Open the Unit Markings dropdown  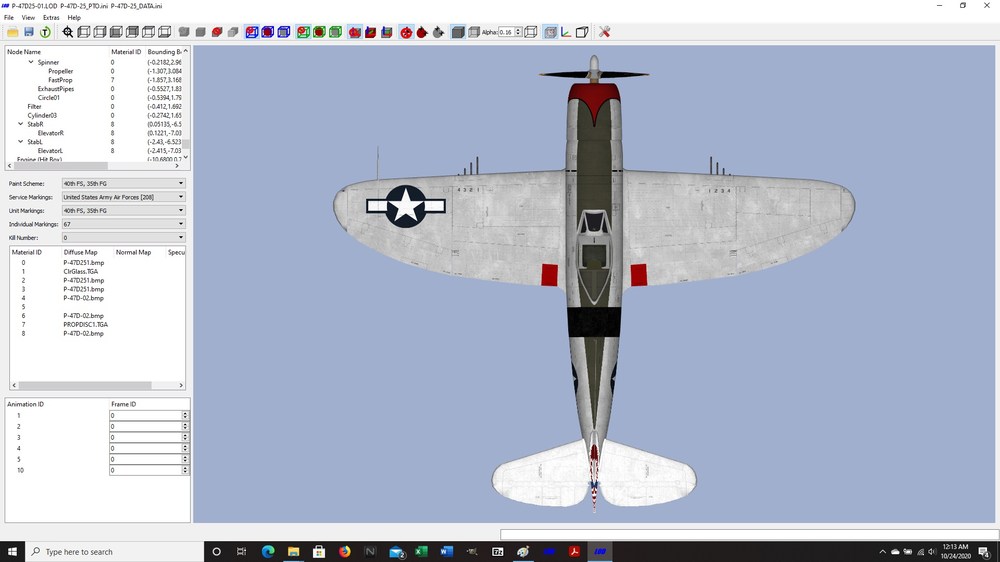(x=123, y=211)
